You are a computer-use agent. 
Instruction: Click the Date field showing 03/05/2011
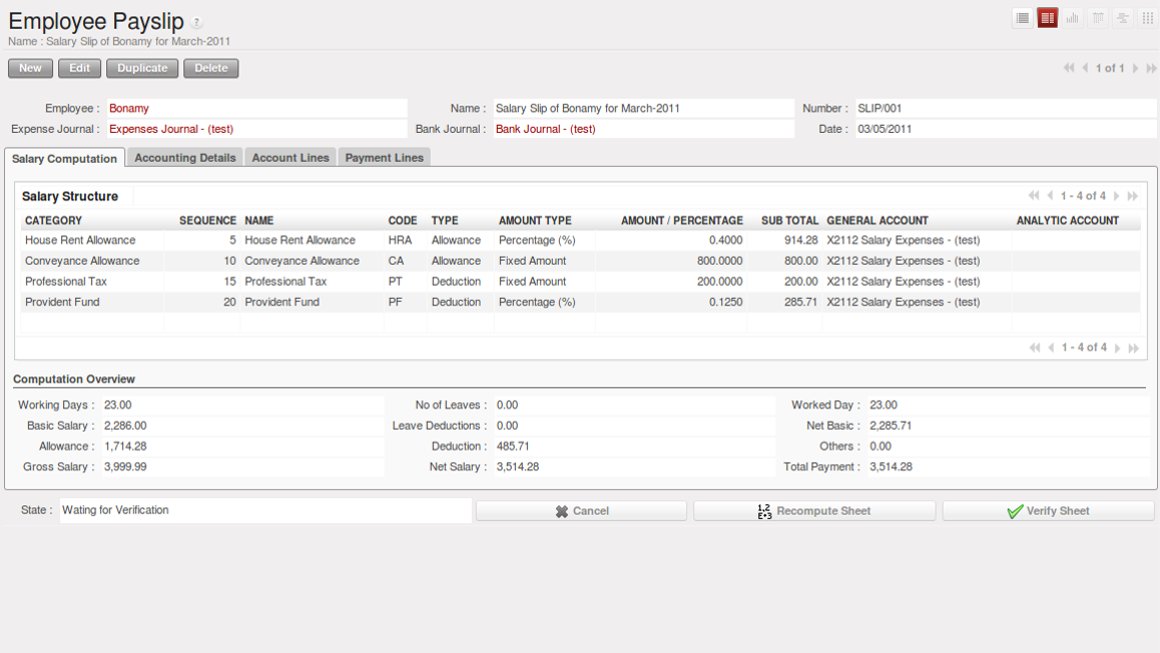click(x=1006, y=129)
